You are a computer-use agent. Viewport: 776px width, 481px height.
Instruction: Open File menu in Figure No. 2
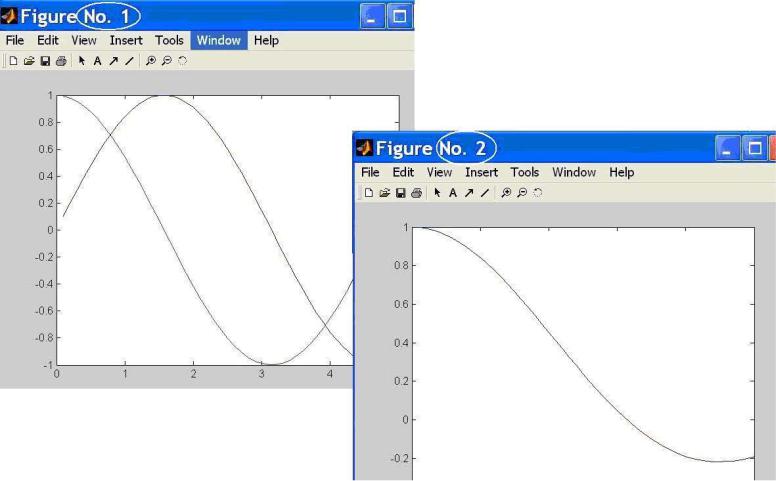370,172
